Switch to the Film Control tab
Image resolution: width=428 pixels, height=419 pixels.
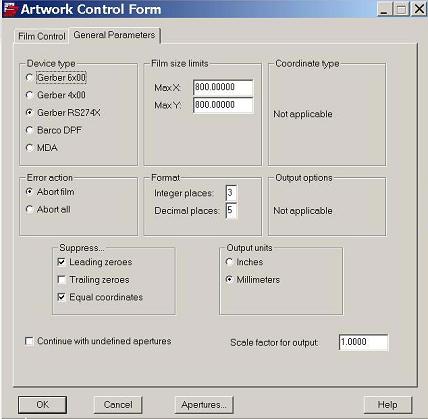(x=42, y=36)
